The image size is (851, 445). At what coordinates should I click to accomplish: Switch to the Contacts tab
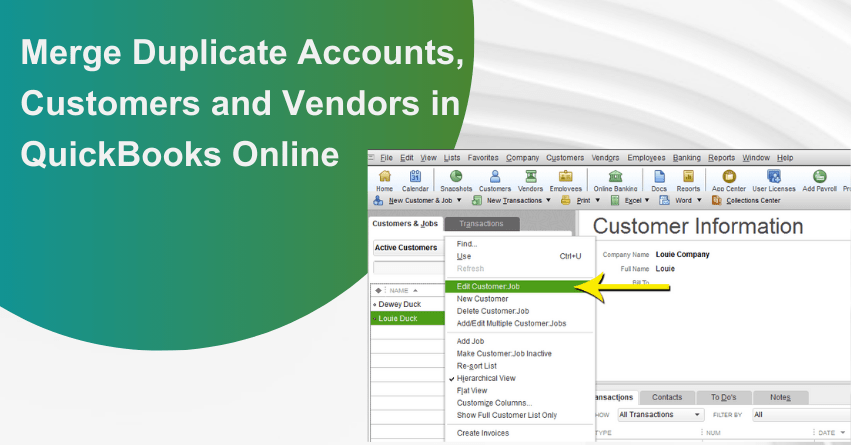pyautogui.click(x=667, y=397)
